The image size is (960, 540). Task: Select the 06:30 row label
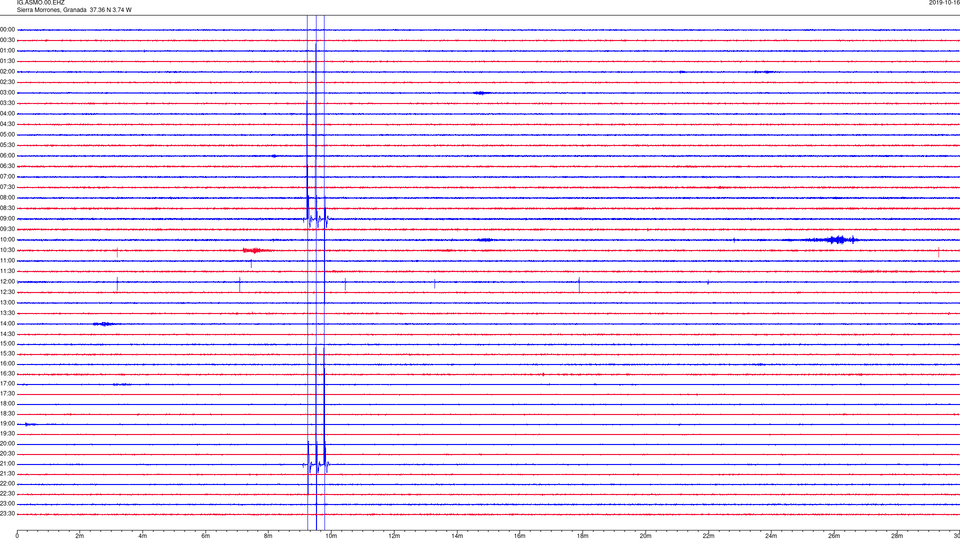(7, 167)
